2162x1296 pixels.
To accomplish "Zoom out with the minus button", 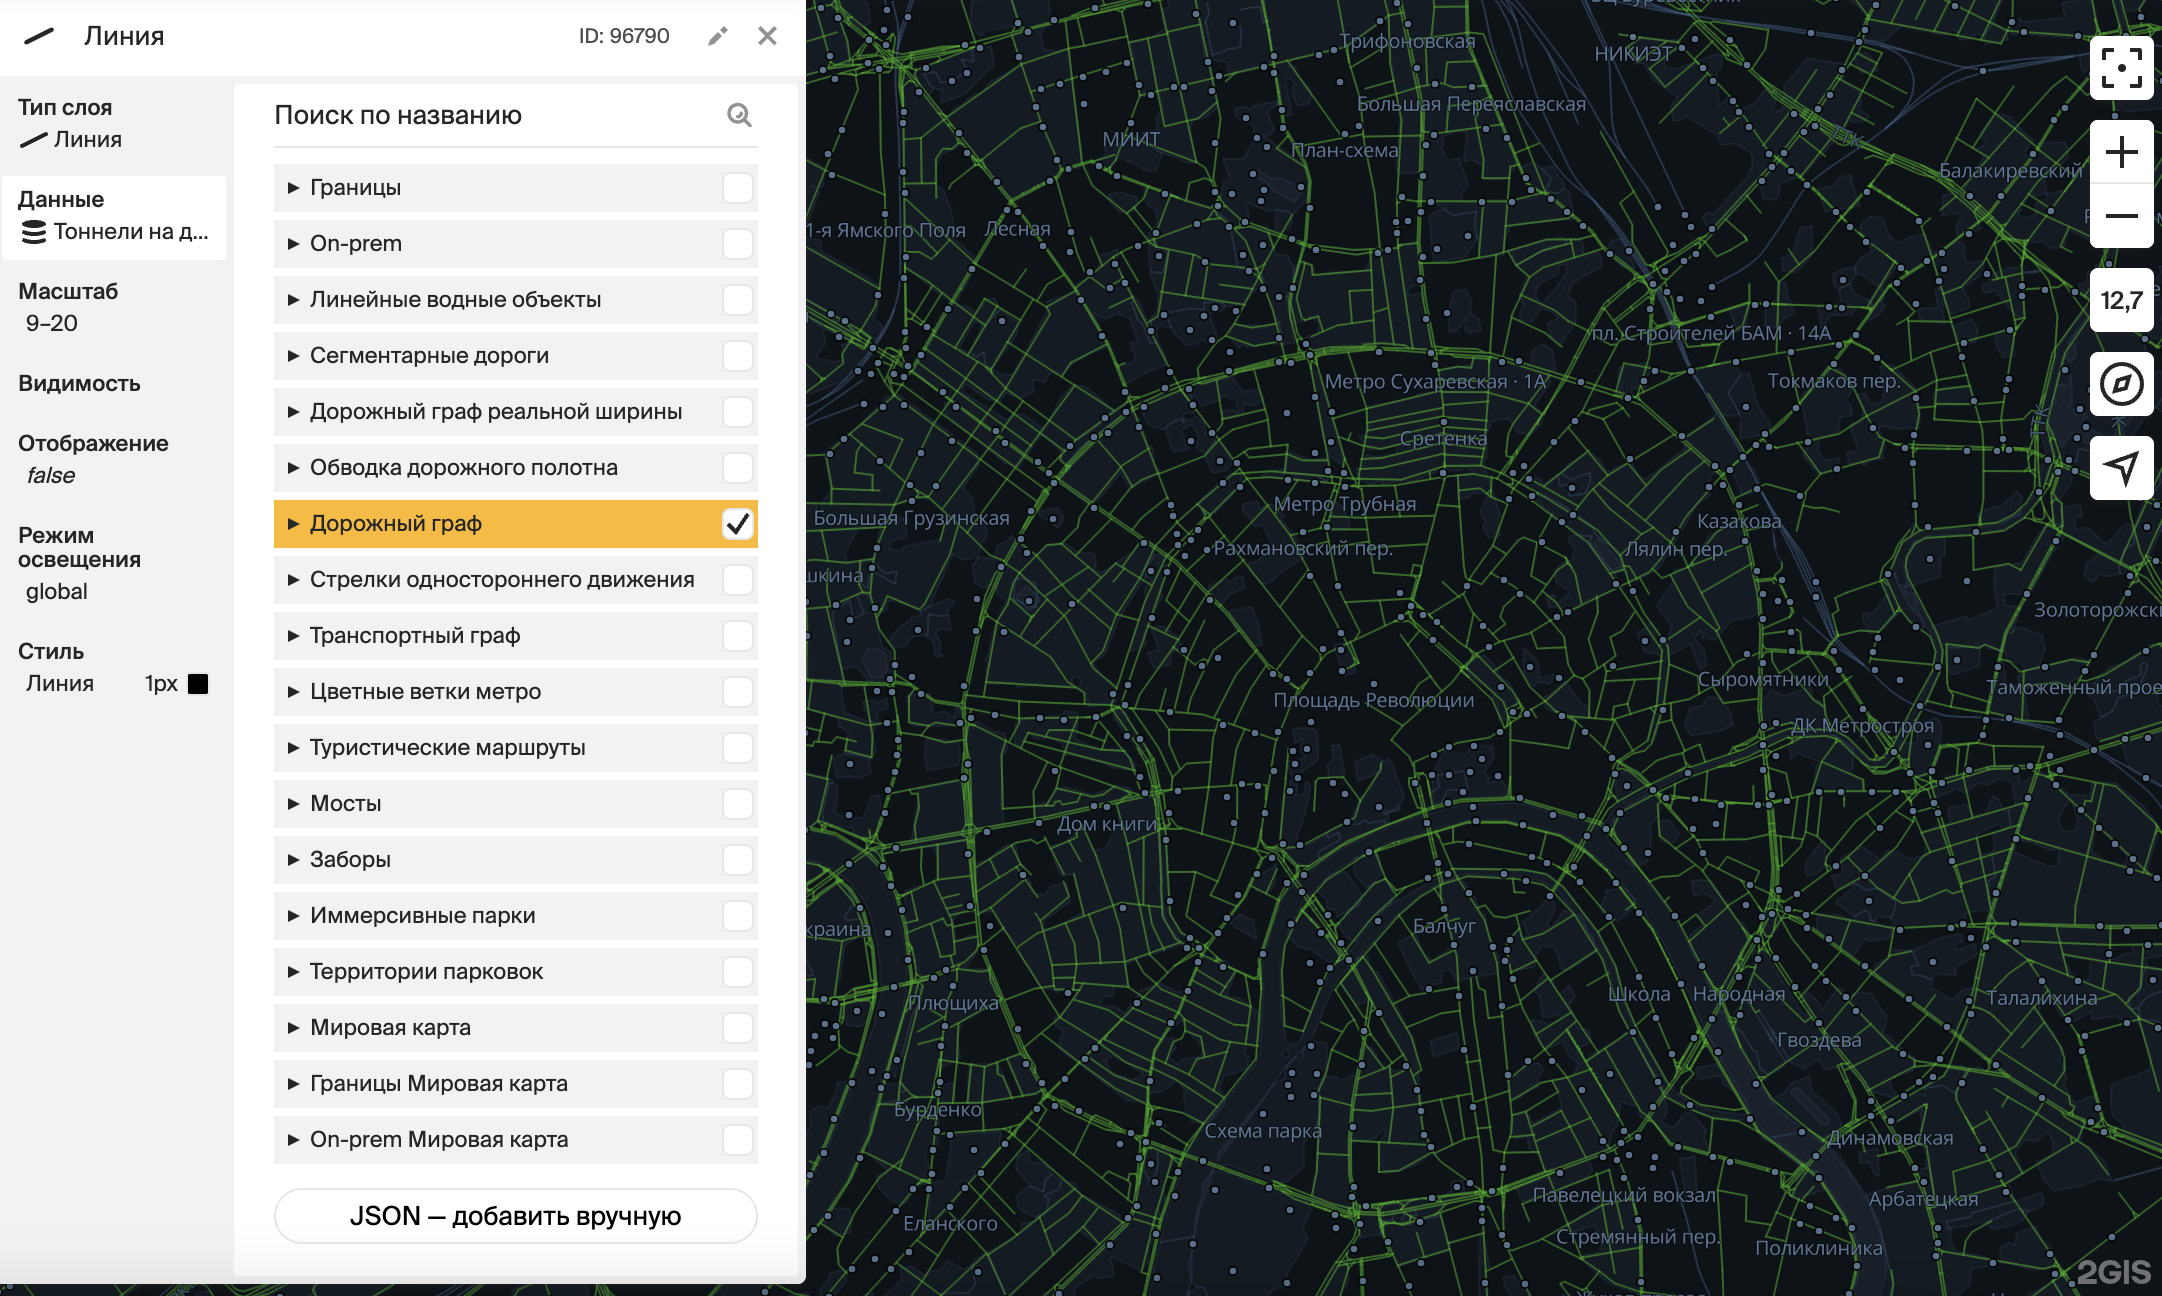I will click(2121, 216).
